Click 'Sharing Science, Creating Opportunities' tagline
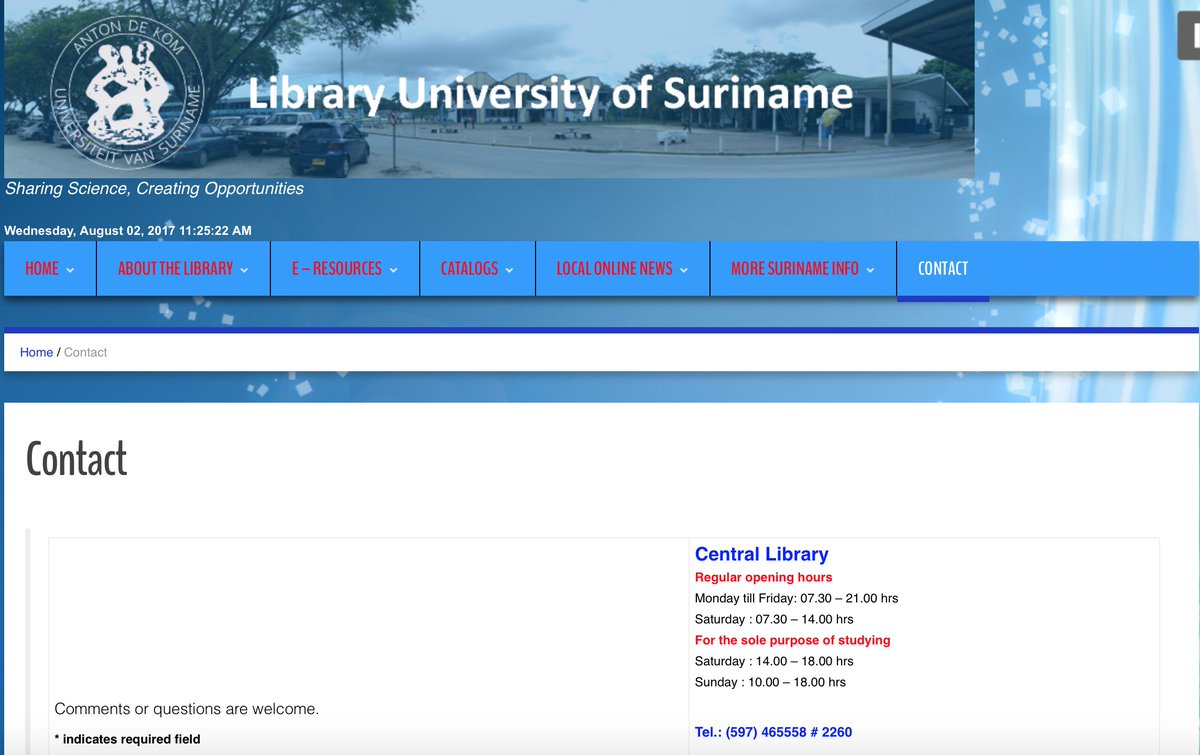The width and height of the screenshot is (1200, 755). pyautogui.click(x=154, y=188)
